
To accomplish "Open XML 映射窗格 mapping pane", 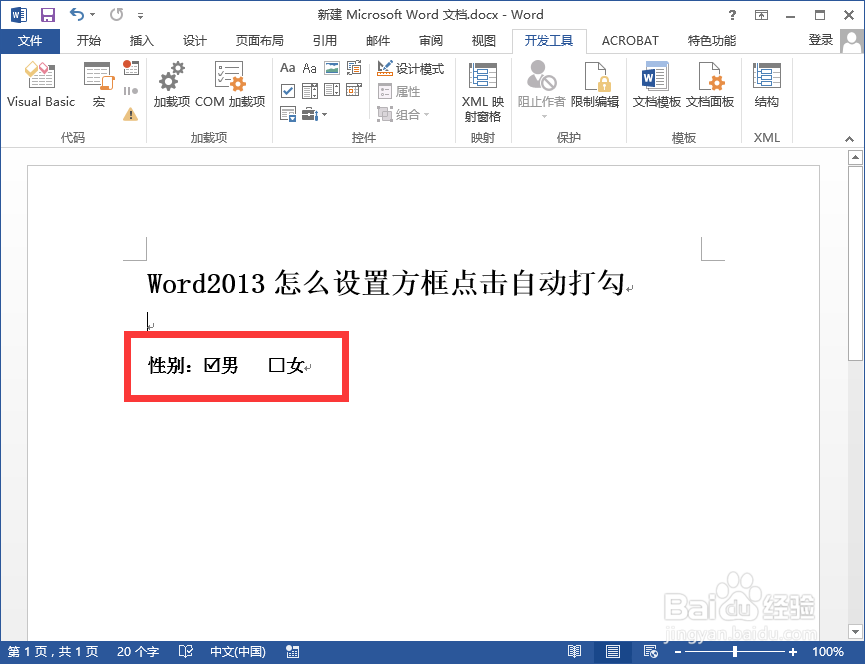I will coord(483,92).
